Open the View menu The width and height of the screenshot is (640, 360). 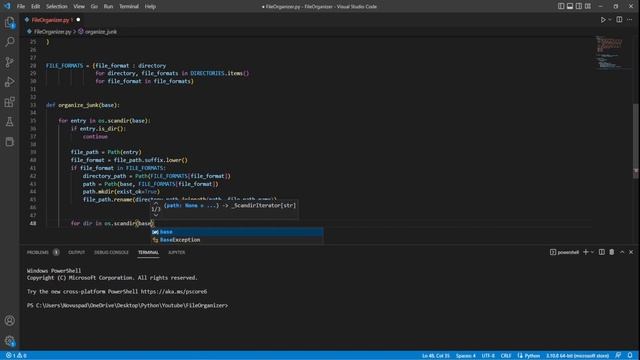pos(79,7)
